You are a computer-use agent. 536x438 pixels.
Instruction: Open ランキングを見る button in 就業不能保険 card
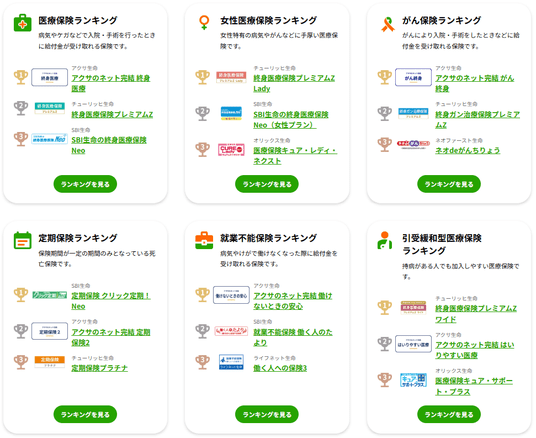pos(267,414)
